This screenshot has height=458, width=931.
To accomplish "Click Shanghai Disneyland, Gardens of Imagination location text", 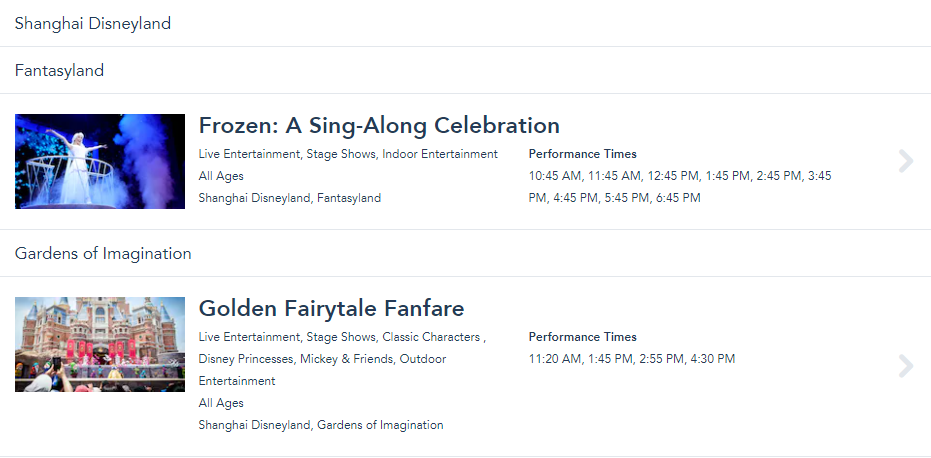I will point(320,425).
